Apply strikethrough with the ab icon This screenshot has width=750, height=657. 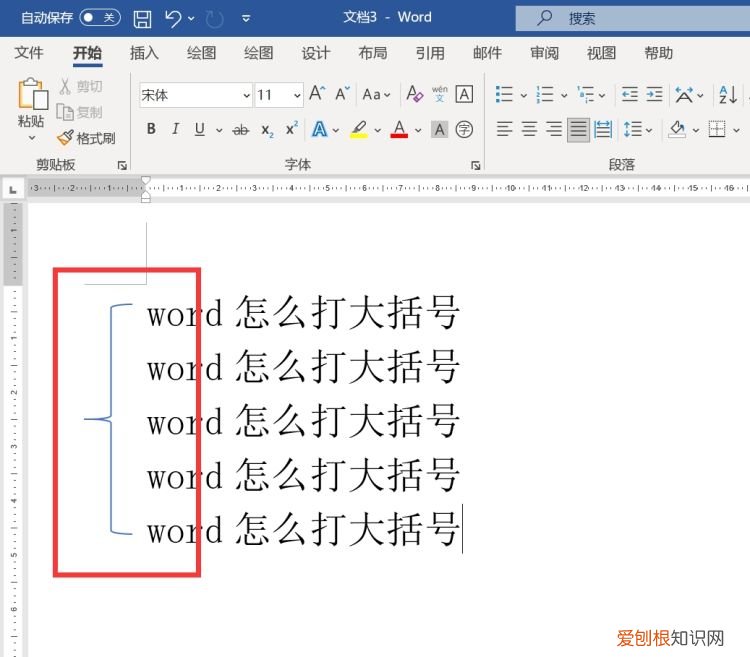click(241, 130)
